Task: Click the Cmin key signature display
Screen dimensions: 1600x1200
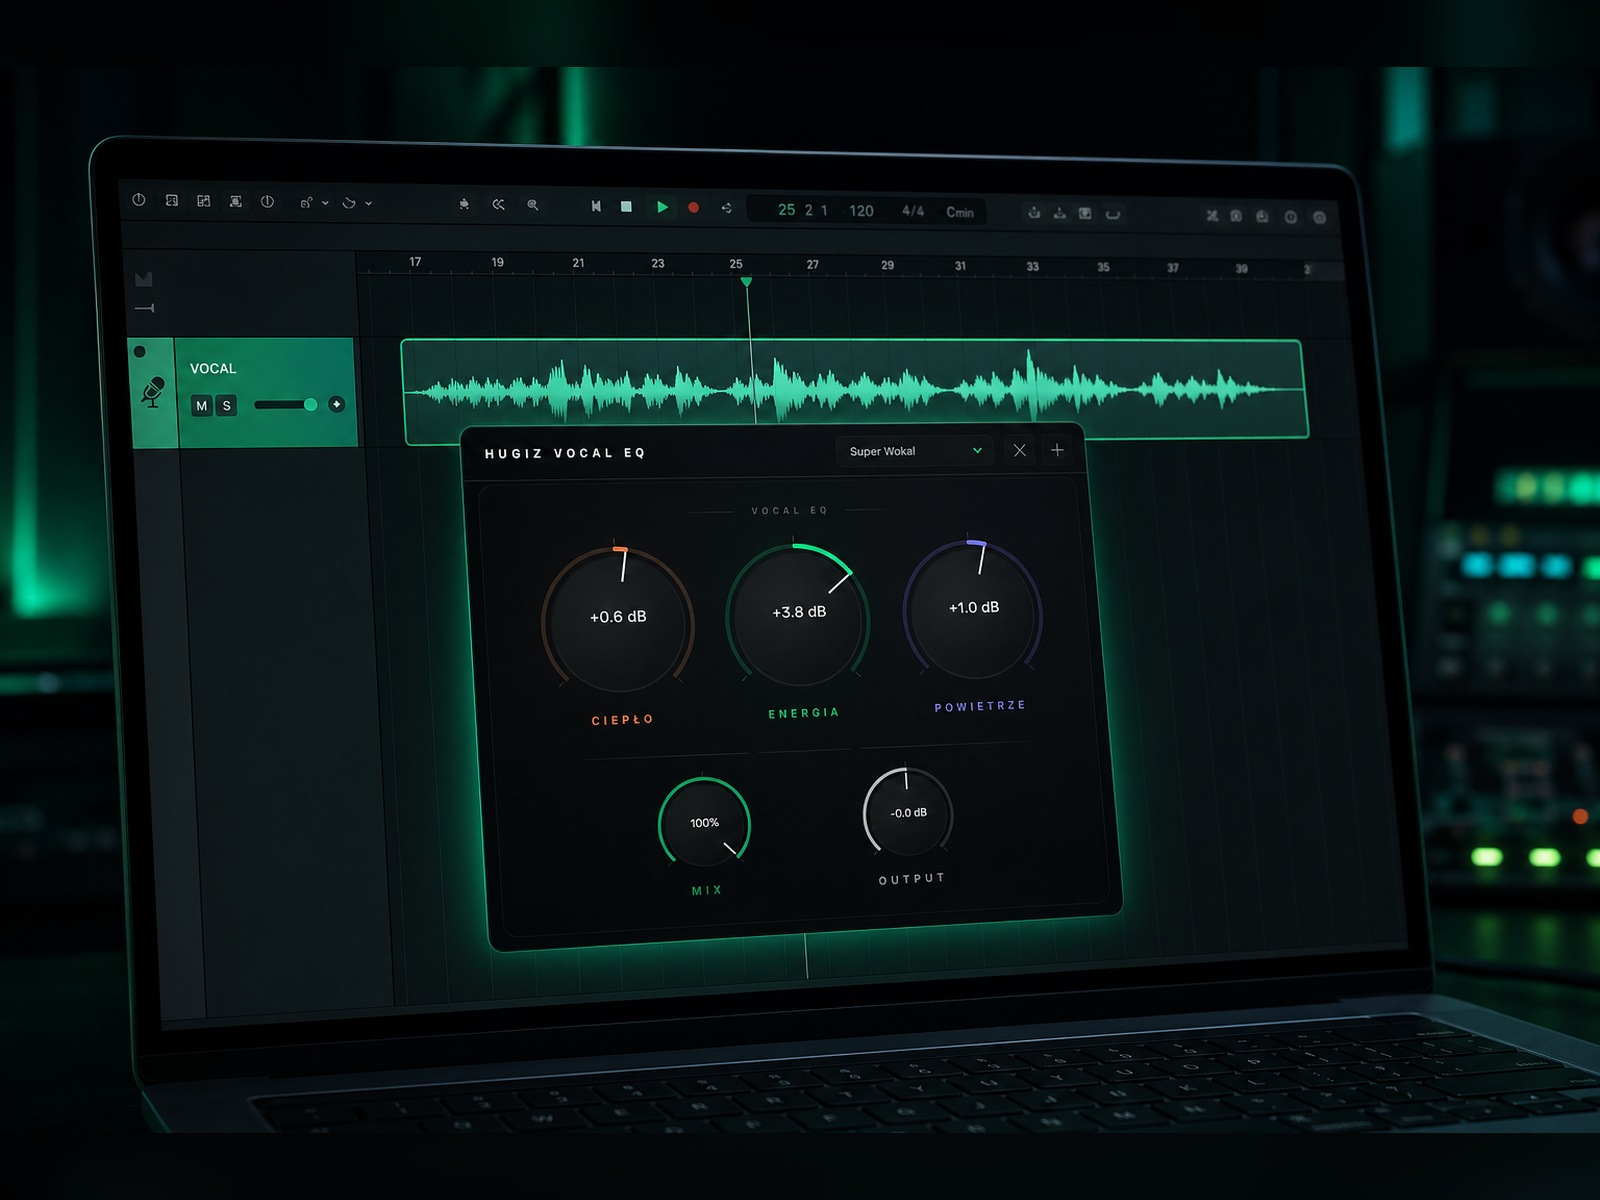Action: coord(960,212)
